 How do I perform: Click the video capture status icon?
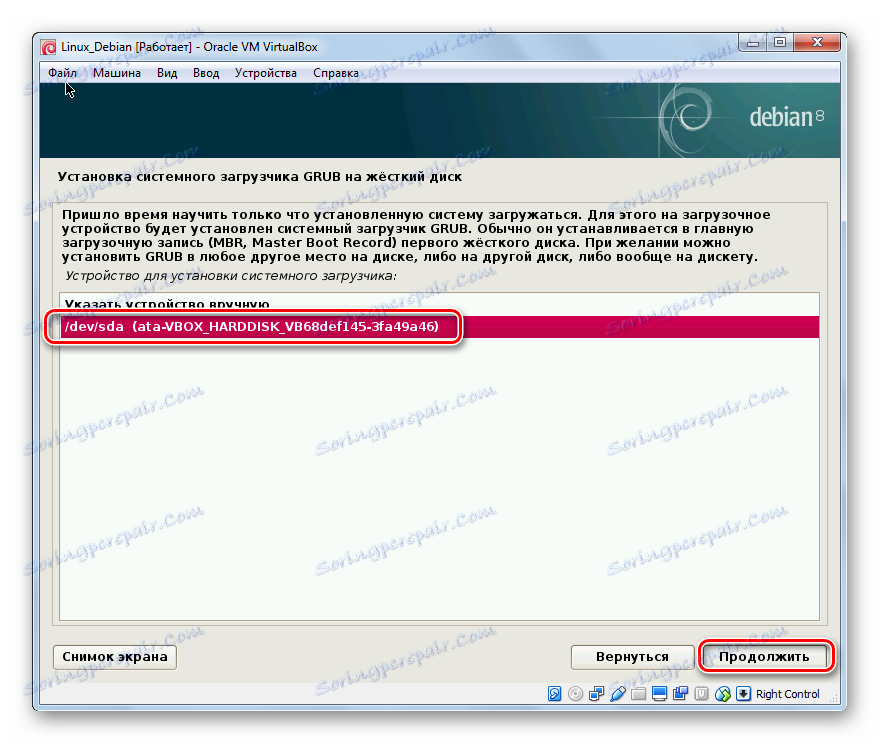[680, 694]
